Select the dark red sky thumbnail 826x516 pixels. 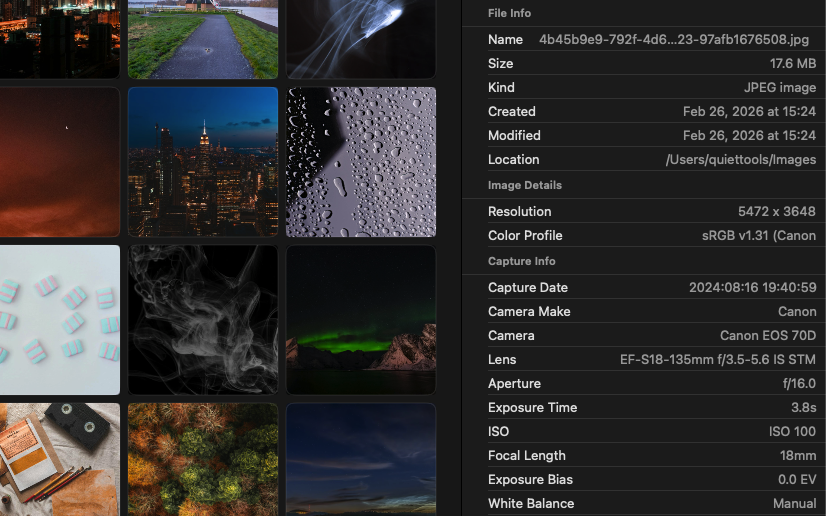60,162
